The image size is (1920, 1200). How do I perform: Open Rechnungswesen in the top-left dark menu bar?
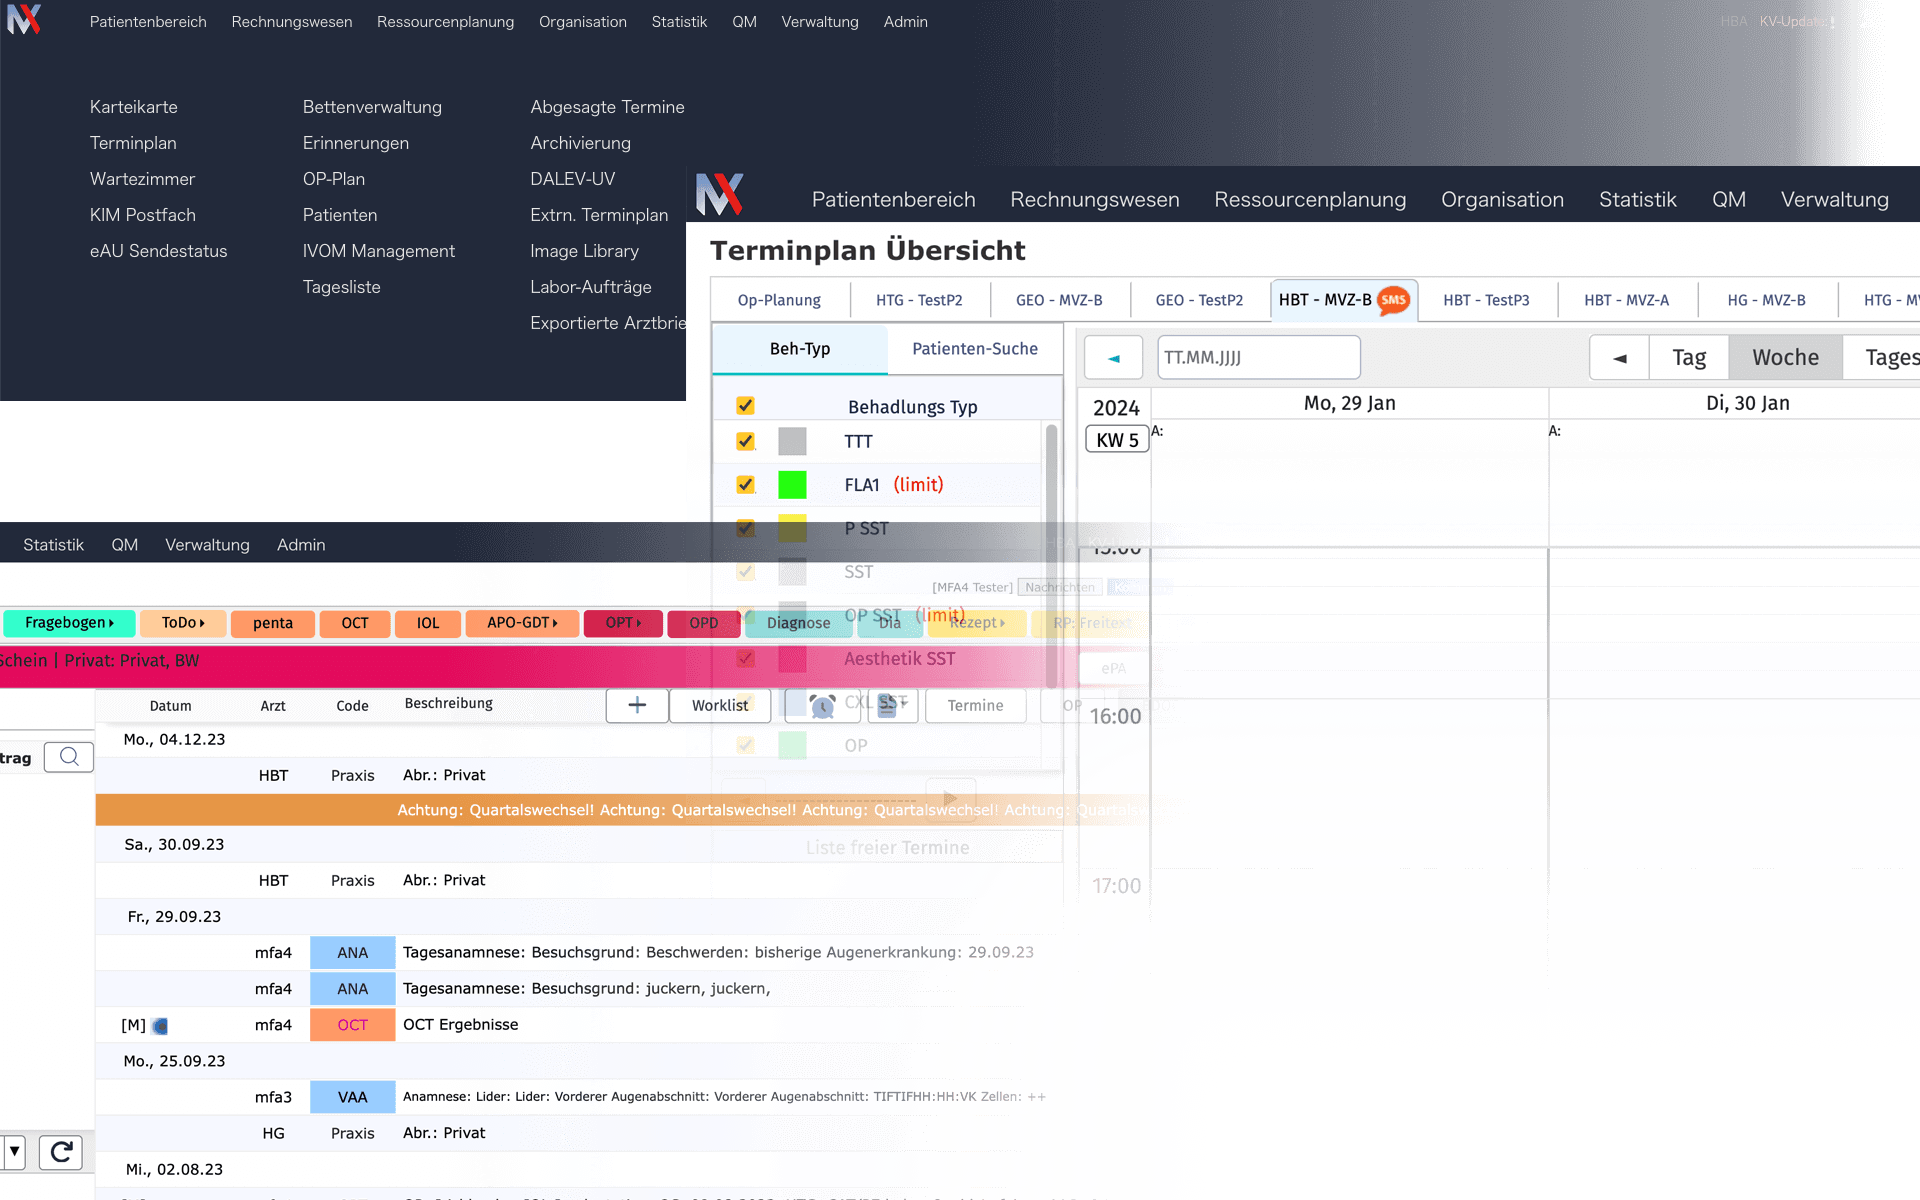292,22
